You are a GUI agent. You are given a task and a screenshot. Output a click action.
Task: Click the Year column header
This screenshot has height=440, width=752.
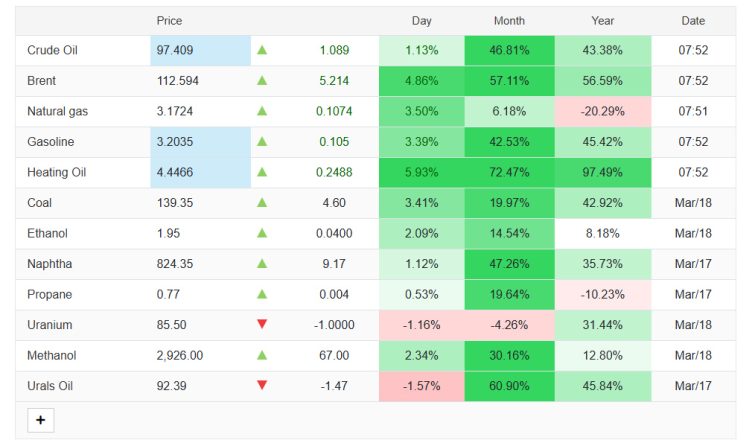[602, 21]
